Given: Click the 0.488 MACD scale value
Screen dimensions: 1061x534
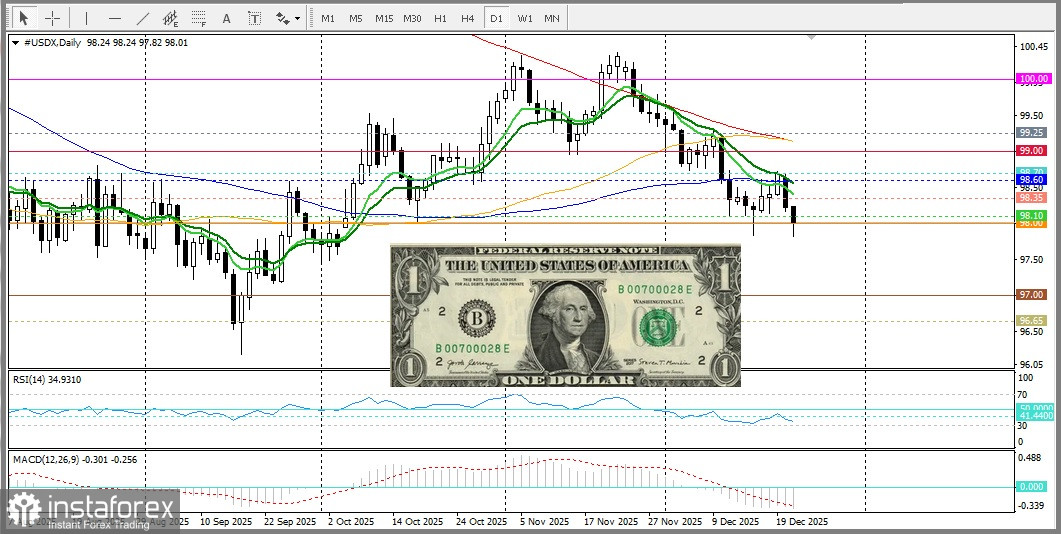Looking at the screenshot, I should 1031,458.
